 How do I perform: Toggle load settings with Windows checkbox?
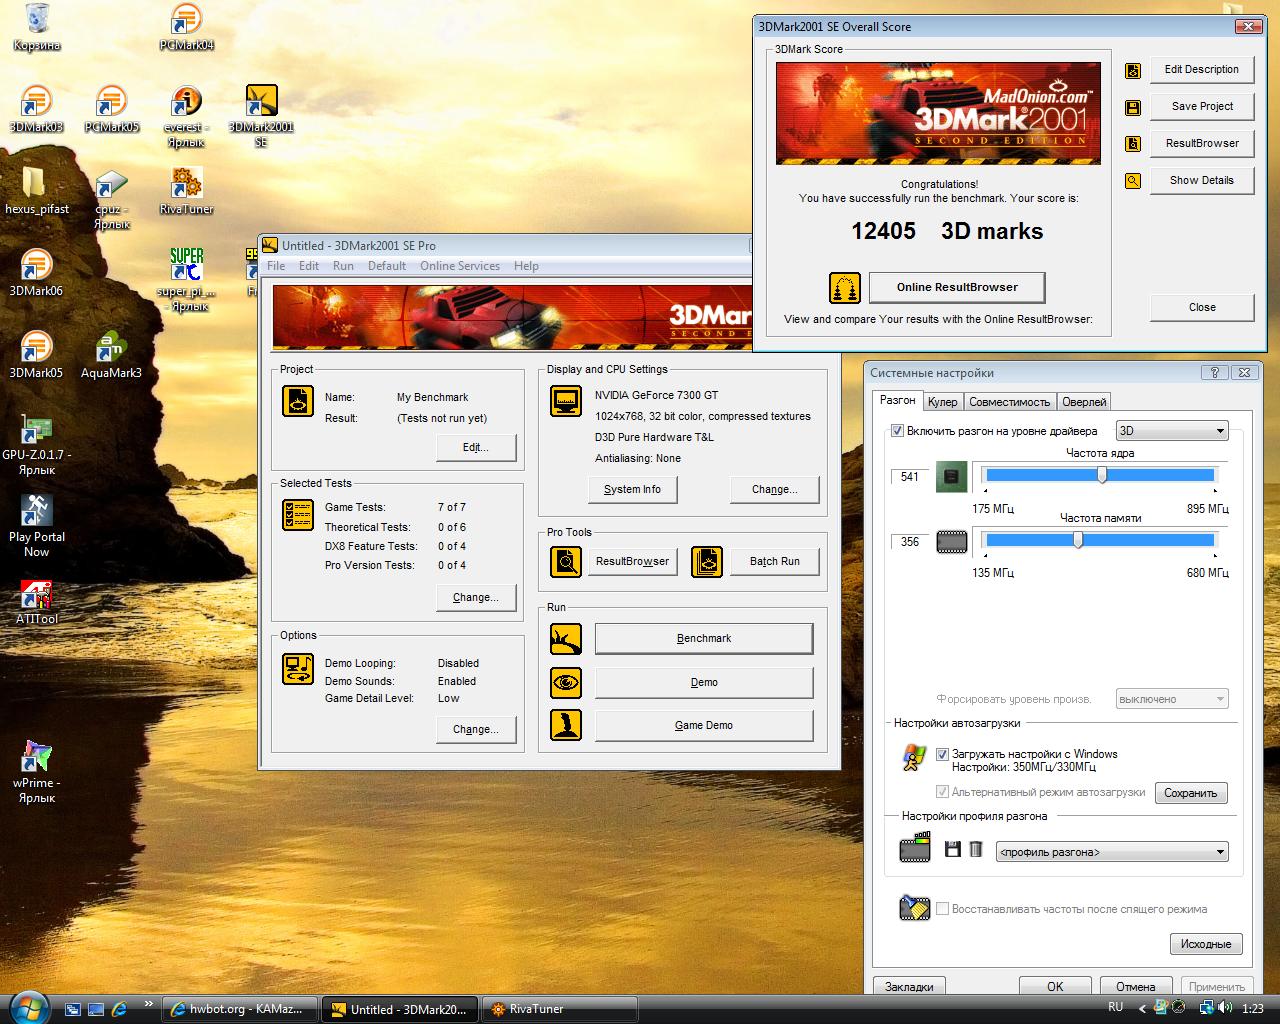click(942, 755)
